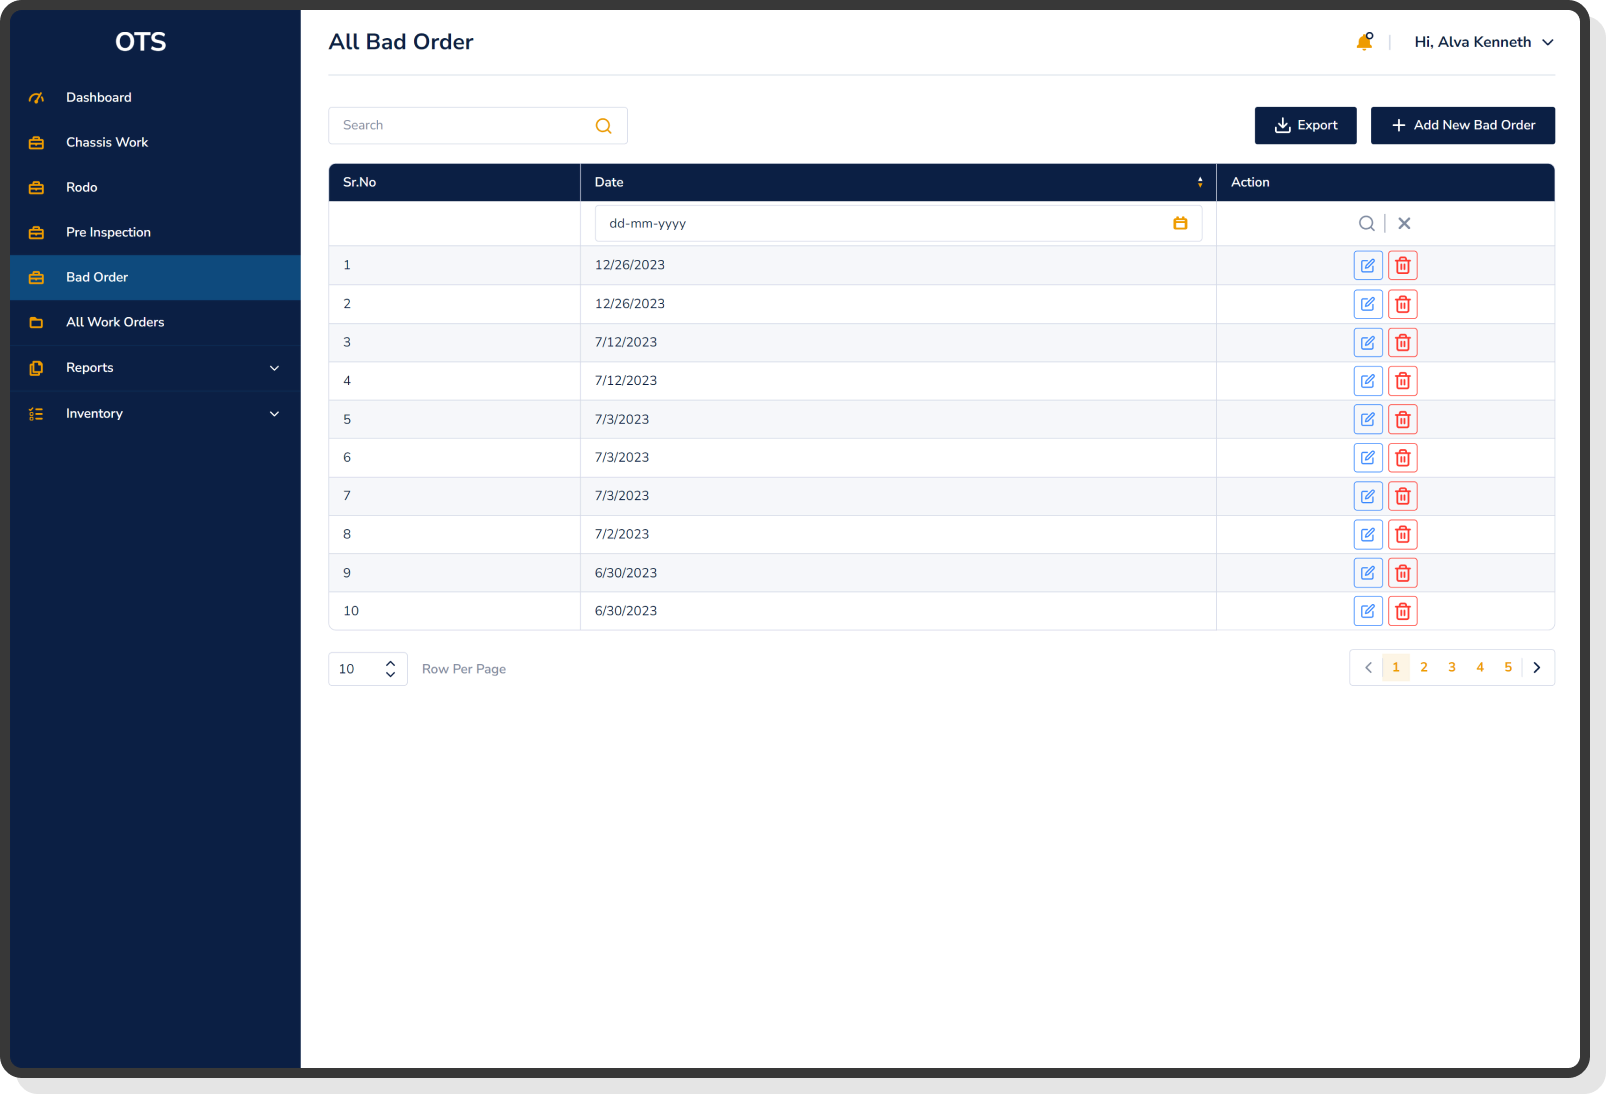Expand the Reports sidebar section
Screen dimensions: 1606x1094
point(274,368)
